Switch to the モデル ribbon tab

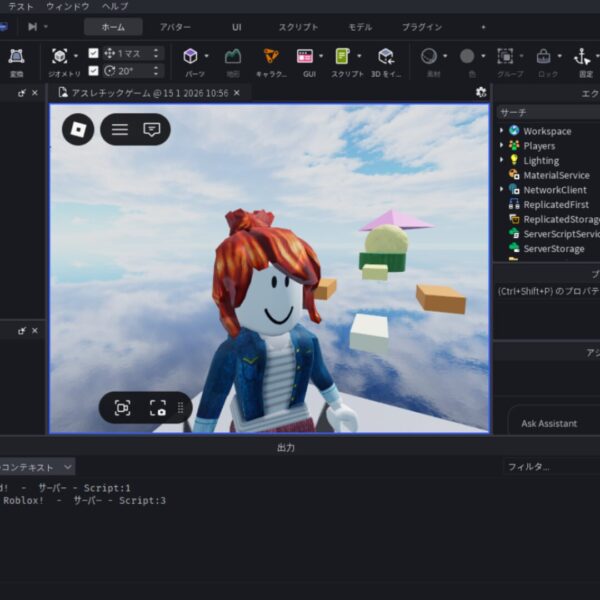coord(360,27)
